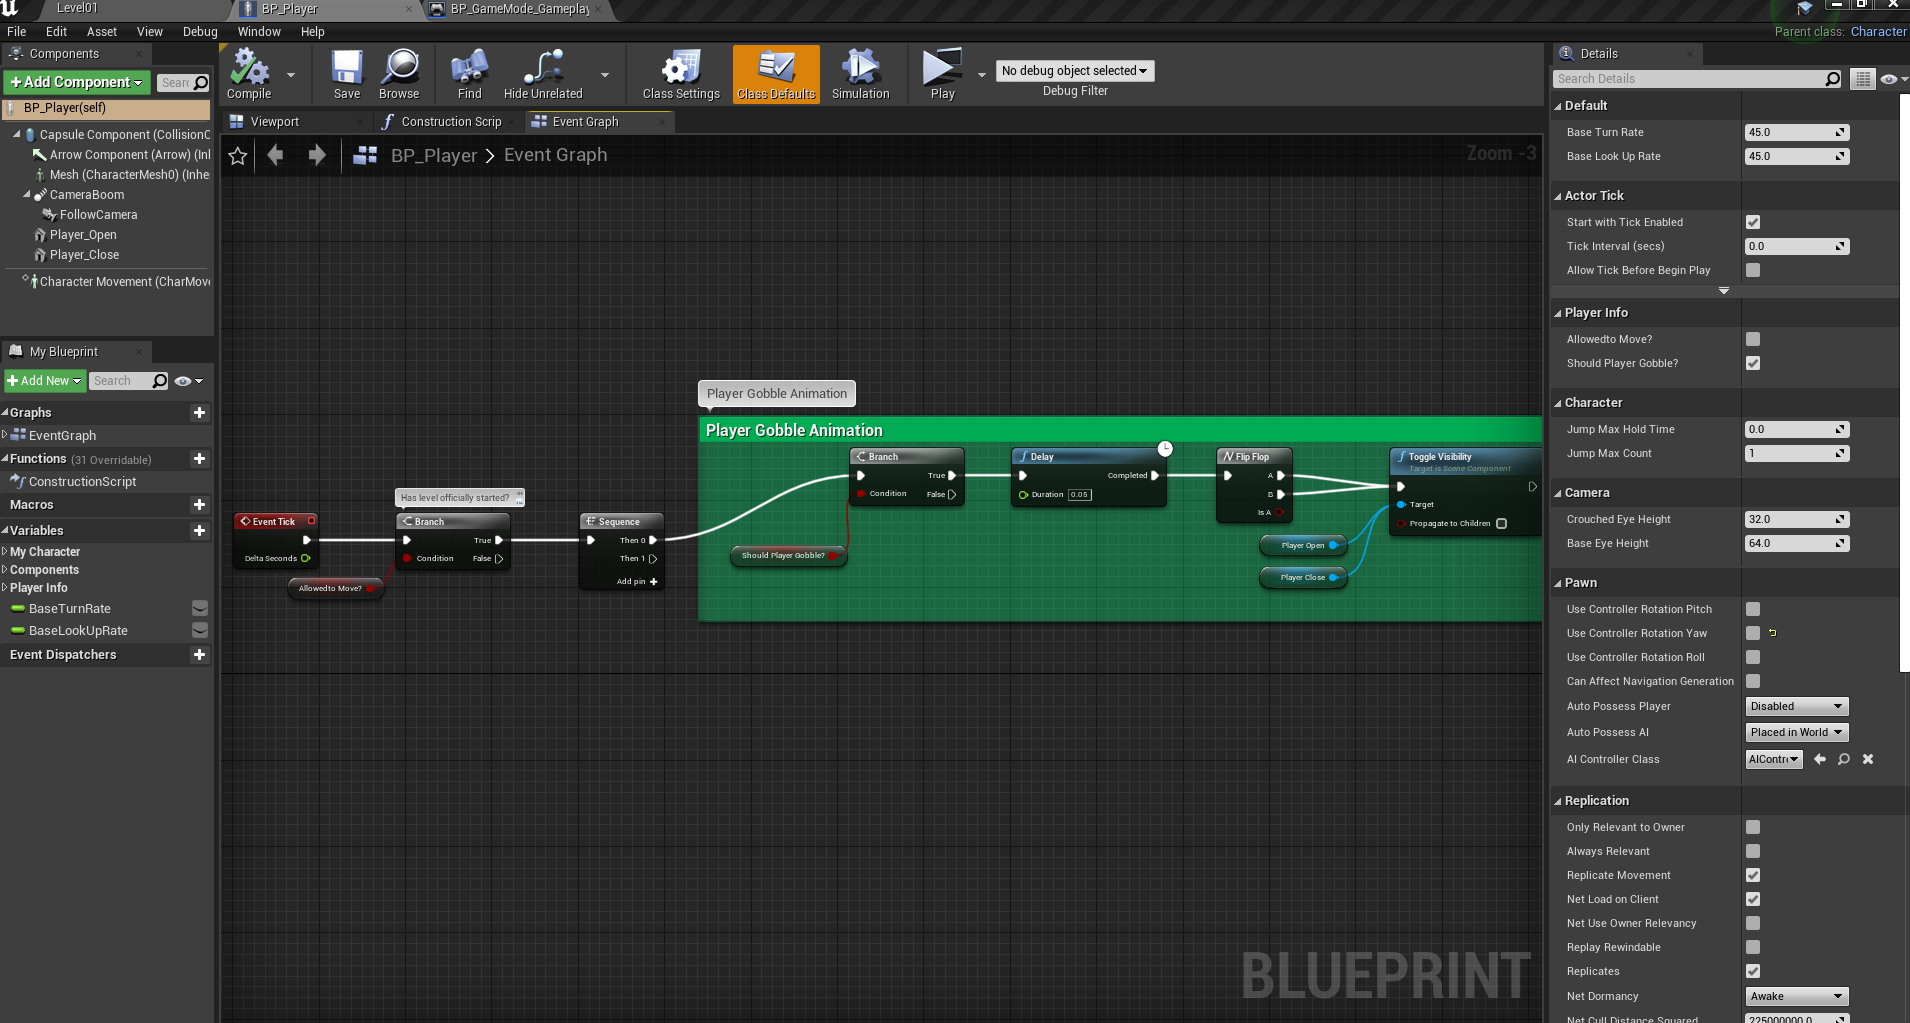This screenshot has height=1023, width=1910.
Task: Uncheck Should Player Gobble? checkbox
Action: 1753,364
